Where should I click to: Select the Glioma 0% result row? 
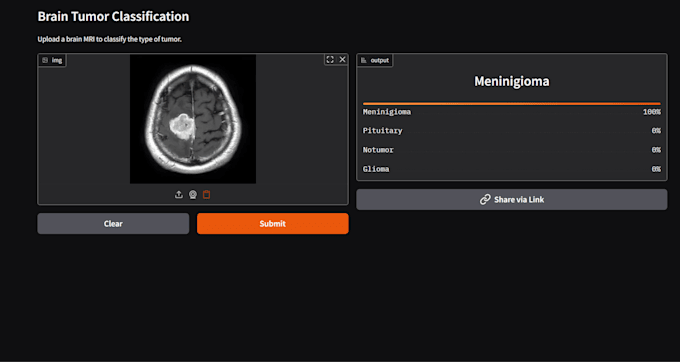(x=512, y=169)
